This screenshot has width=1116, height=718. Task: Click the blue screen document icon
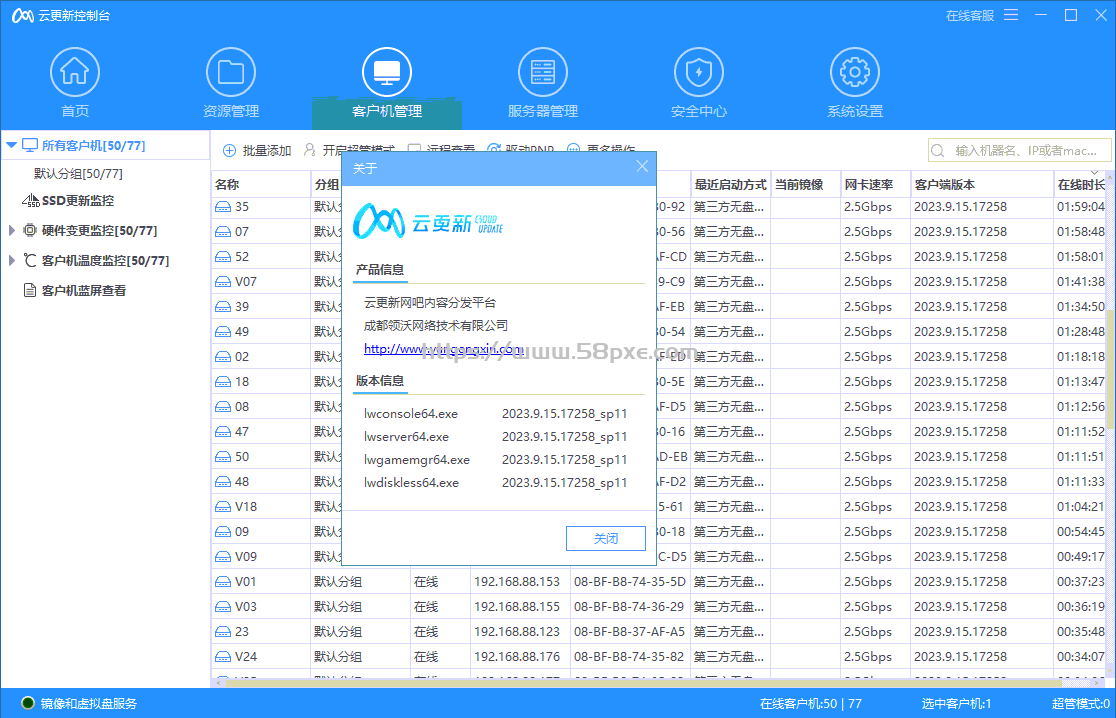(30, 290)
